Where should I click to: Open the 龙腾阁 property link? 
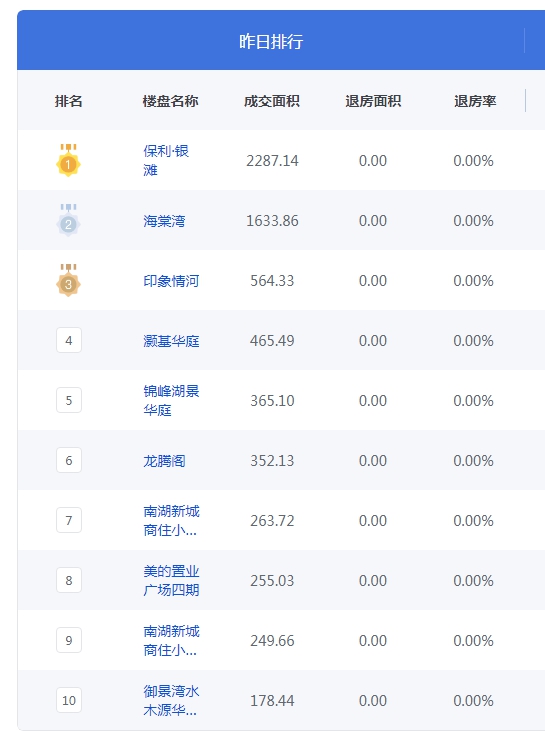[164, 461]
